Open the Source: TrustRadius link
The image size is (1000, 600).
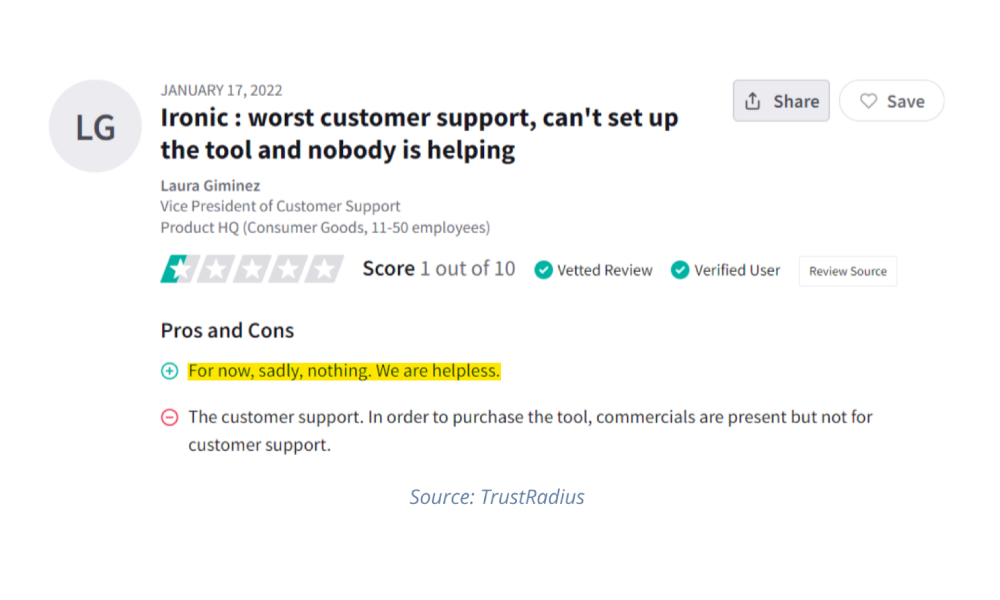497,496
